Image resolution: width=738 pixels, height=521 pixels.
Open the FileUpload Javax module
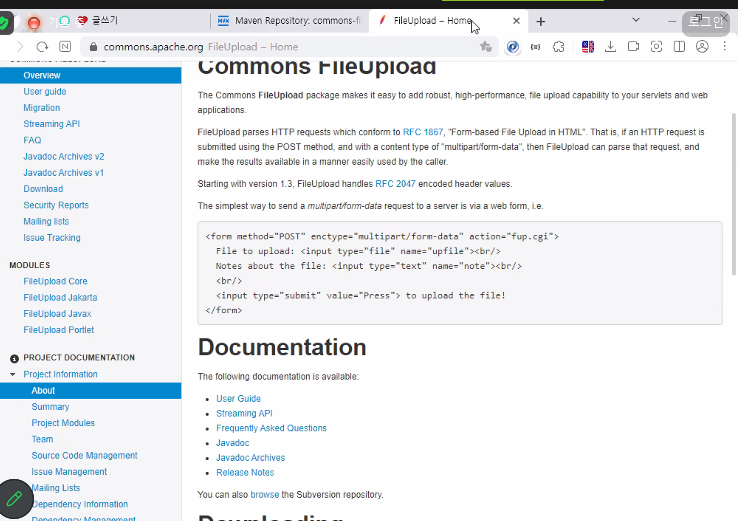point(57,314)
